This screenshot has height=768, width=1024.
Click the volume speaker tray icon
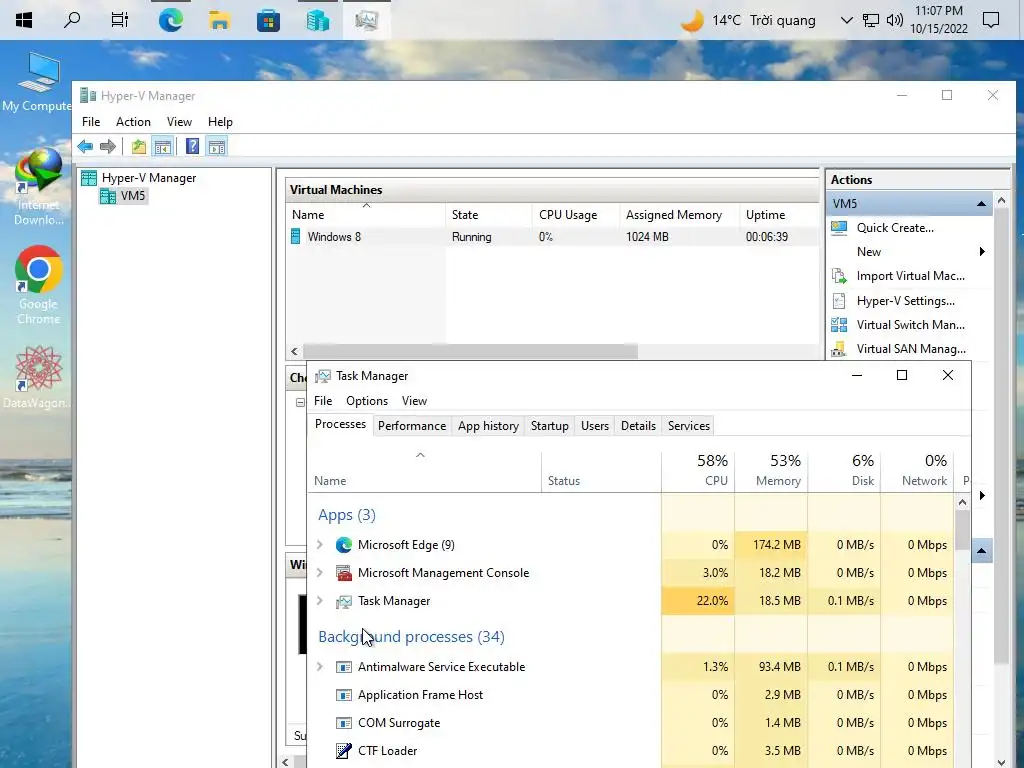click(x=895, y=20)
